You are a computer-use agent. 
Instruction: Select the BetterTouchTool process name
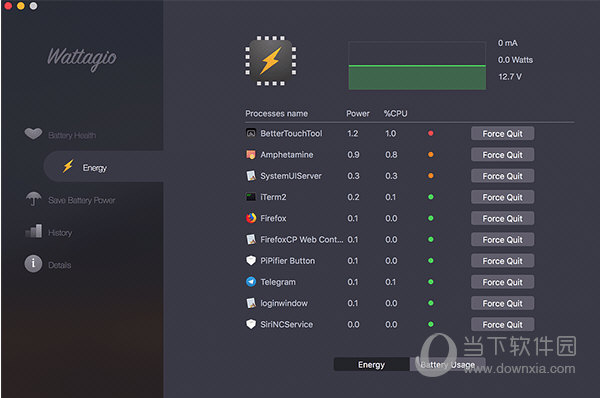(291, 133)
